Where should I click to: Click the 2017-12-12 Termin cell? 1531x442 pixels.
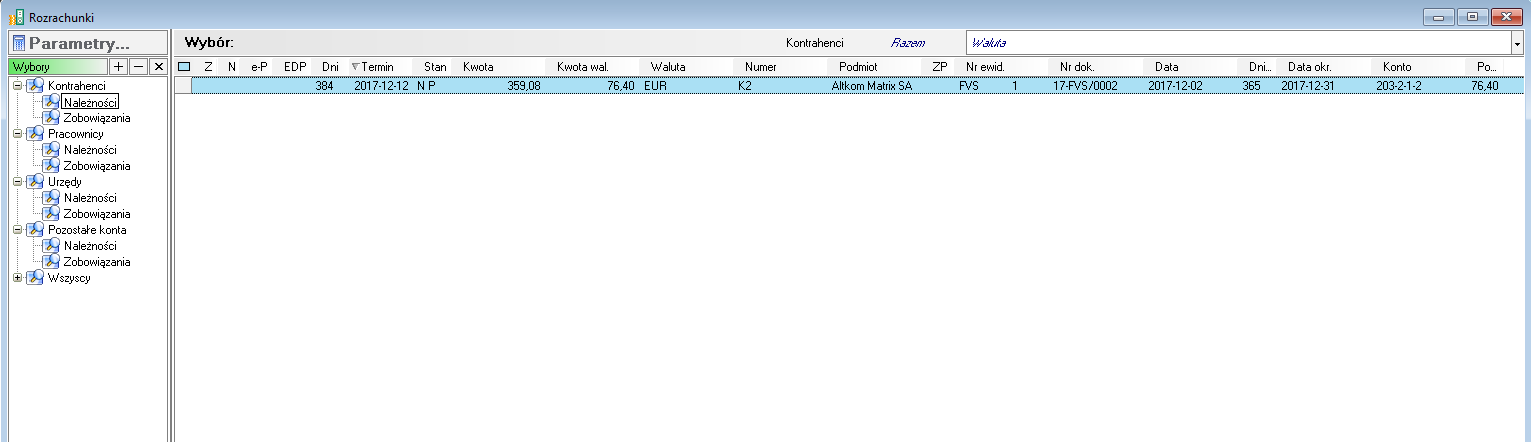tap(381, 86)
